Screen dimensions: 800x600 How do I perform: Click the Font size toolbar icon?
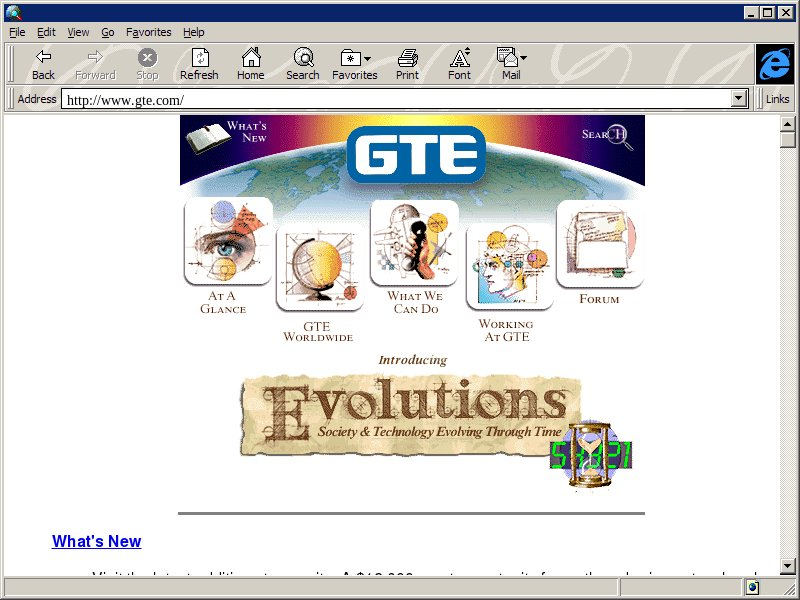pos(459,64)
